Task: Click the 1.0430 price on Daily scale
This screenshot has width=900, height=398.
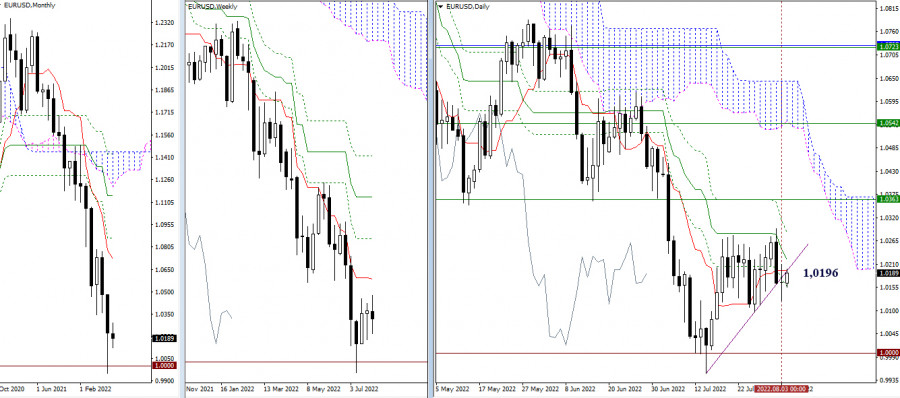Action: tap(888, 171)
